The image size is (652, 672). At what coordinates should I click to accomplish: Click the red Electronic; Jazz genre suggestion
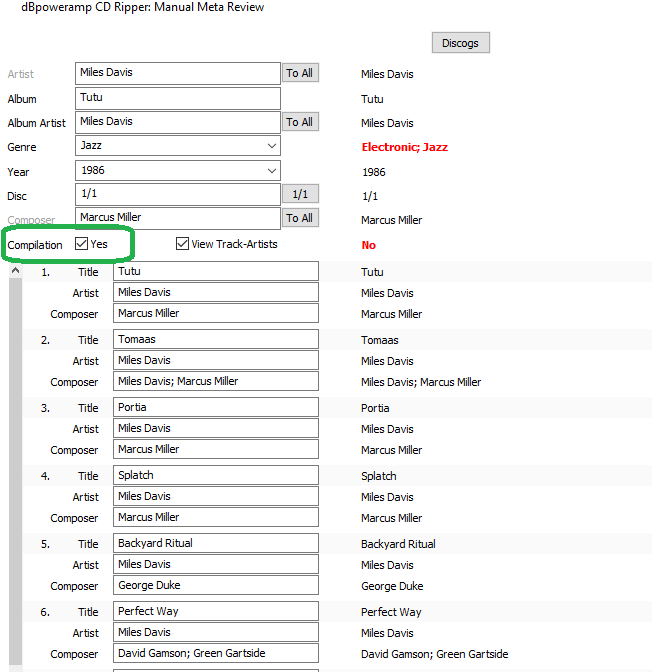point(404,147)
